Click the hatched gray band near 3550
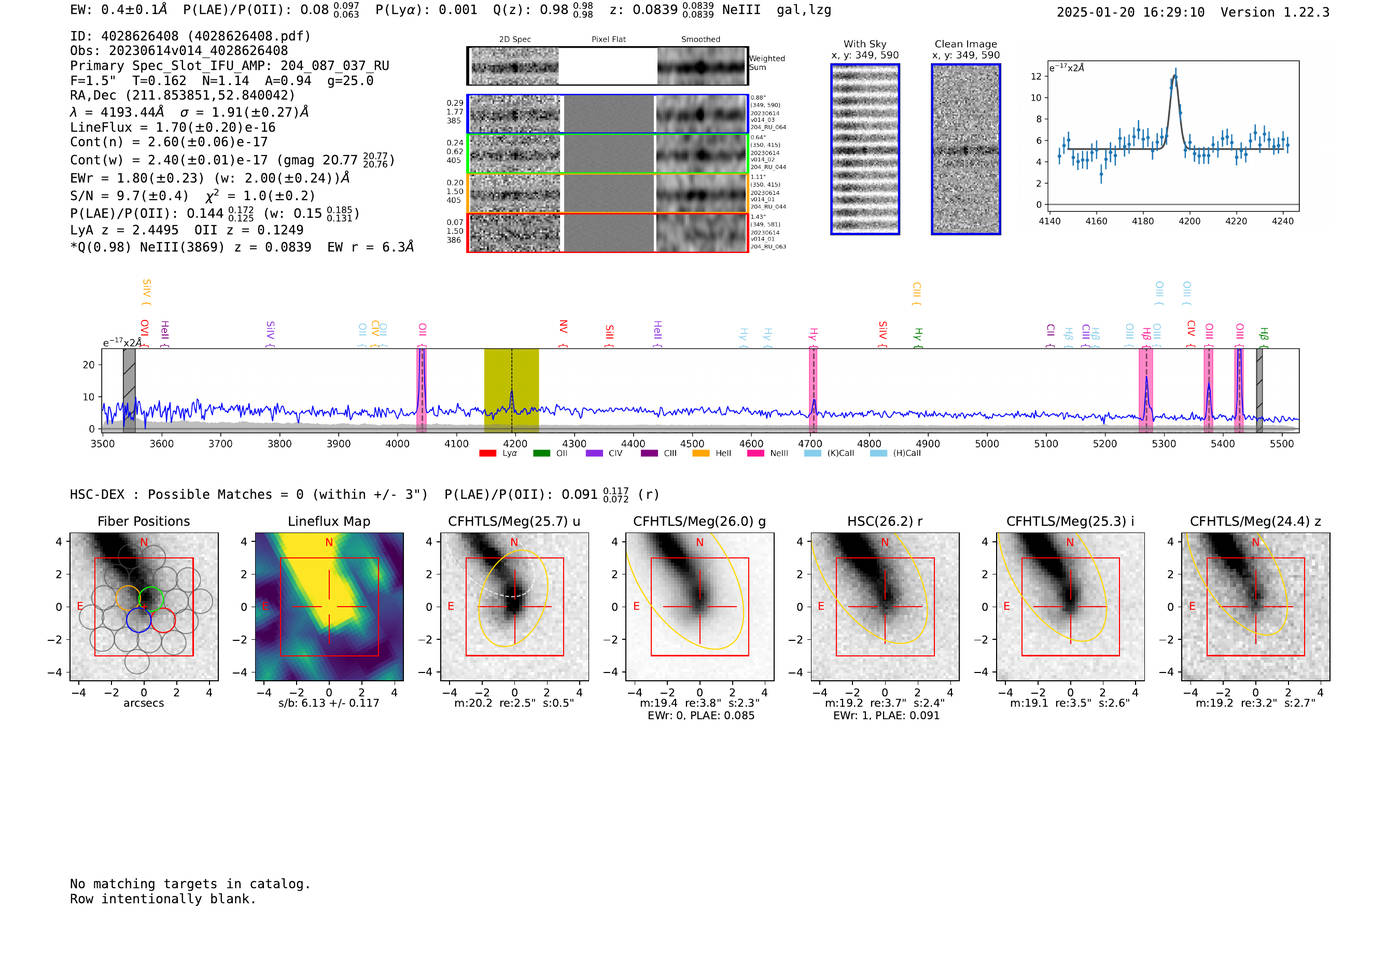The image size is (1400, 953). click(x=129, y=390)
